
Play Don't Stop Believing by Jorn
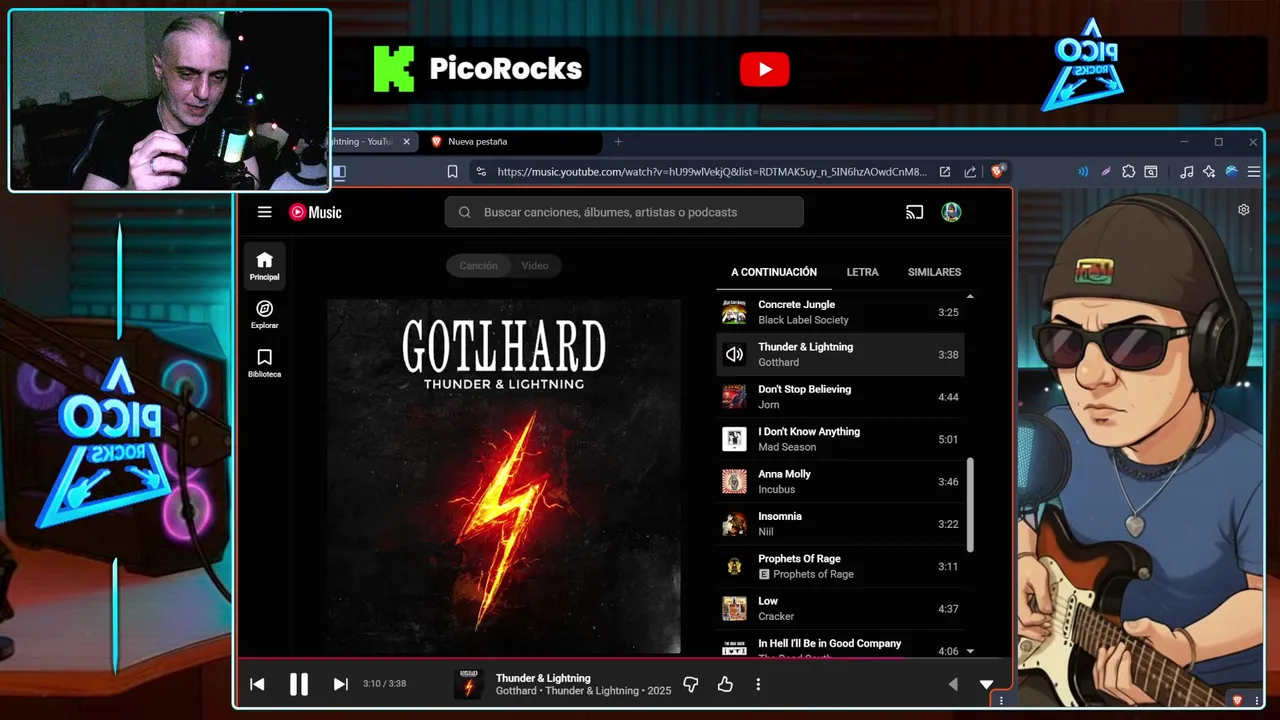840,397
